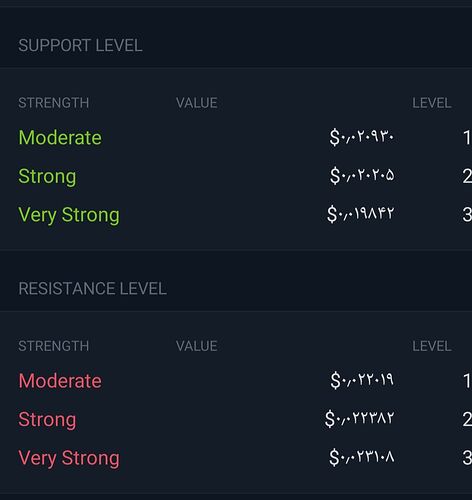Click the Moderate resistance value $۰٫۰۲۲۰۱۹
The height and width of the screenshot is (500, 472).
point(362,380)
